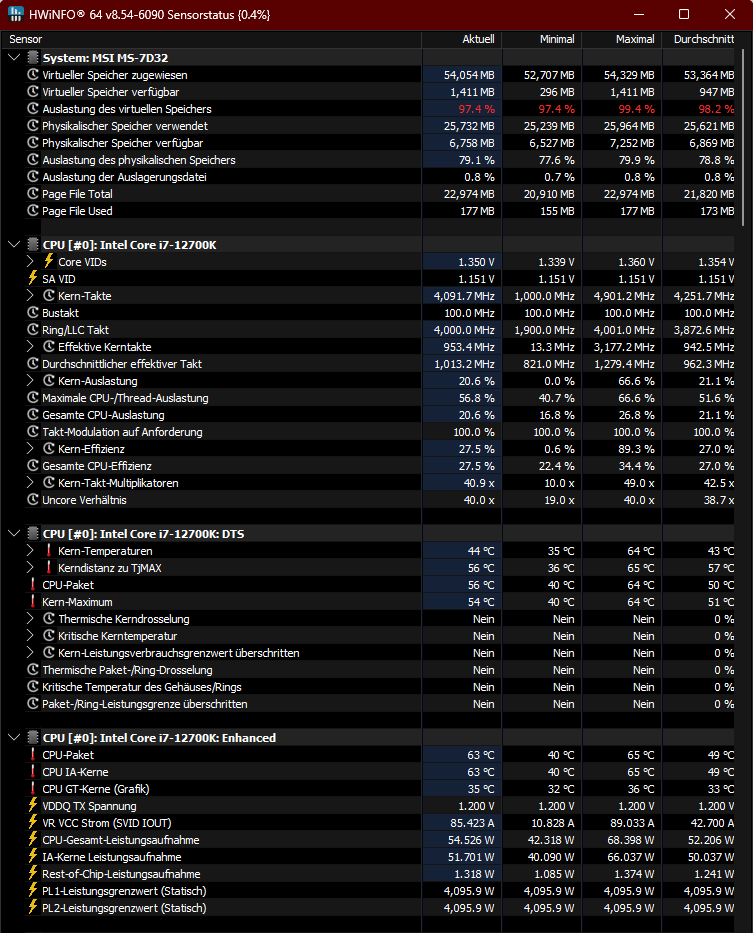Click the chip icon beside System: MSI MS-7D32
Screen dimensions: 753x933
[x=33, y=58]
